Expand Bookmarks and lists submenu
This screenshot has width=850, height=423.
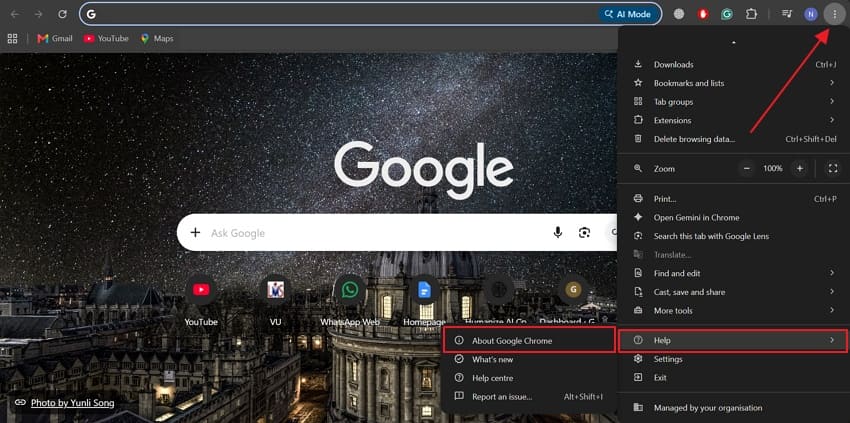tap(735, 83)
